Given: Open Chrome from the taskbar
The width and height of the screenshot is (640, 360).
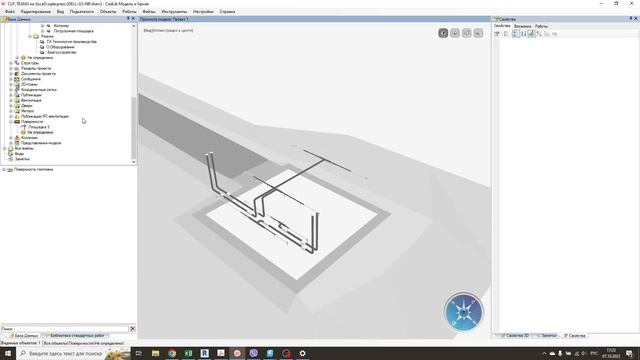Looking at the screenshot, I should click(x=172, y=353).
